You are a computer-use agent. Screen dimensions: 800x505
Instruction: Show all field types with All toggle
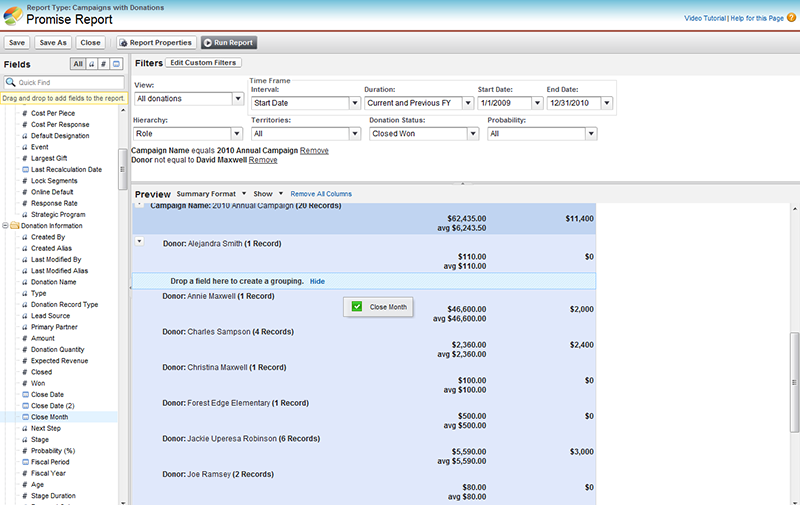pyautogui.click(x=77, y=64)
